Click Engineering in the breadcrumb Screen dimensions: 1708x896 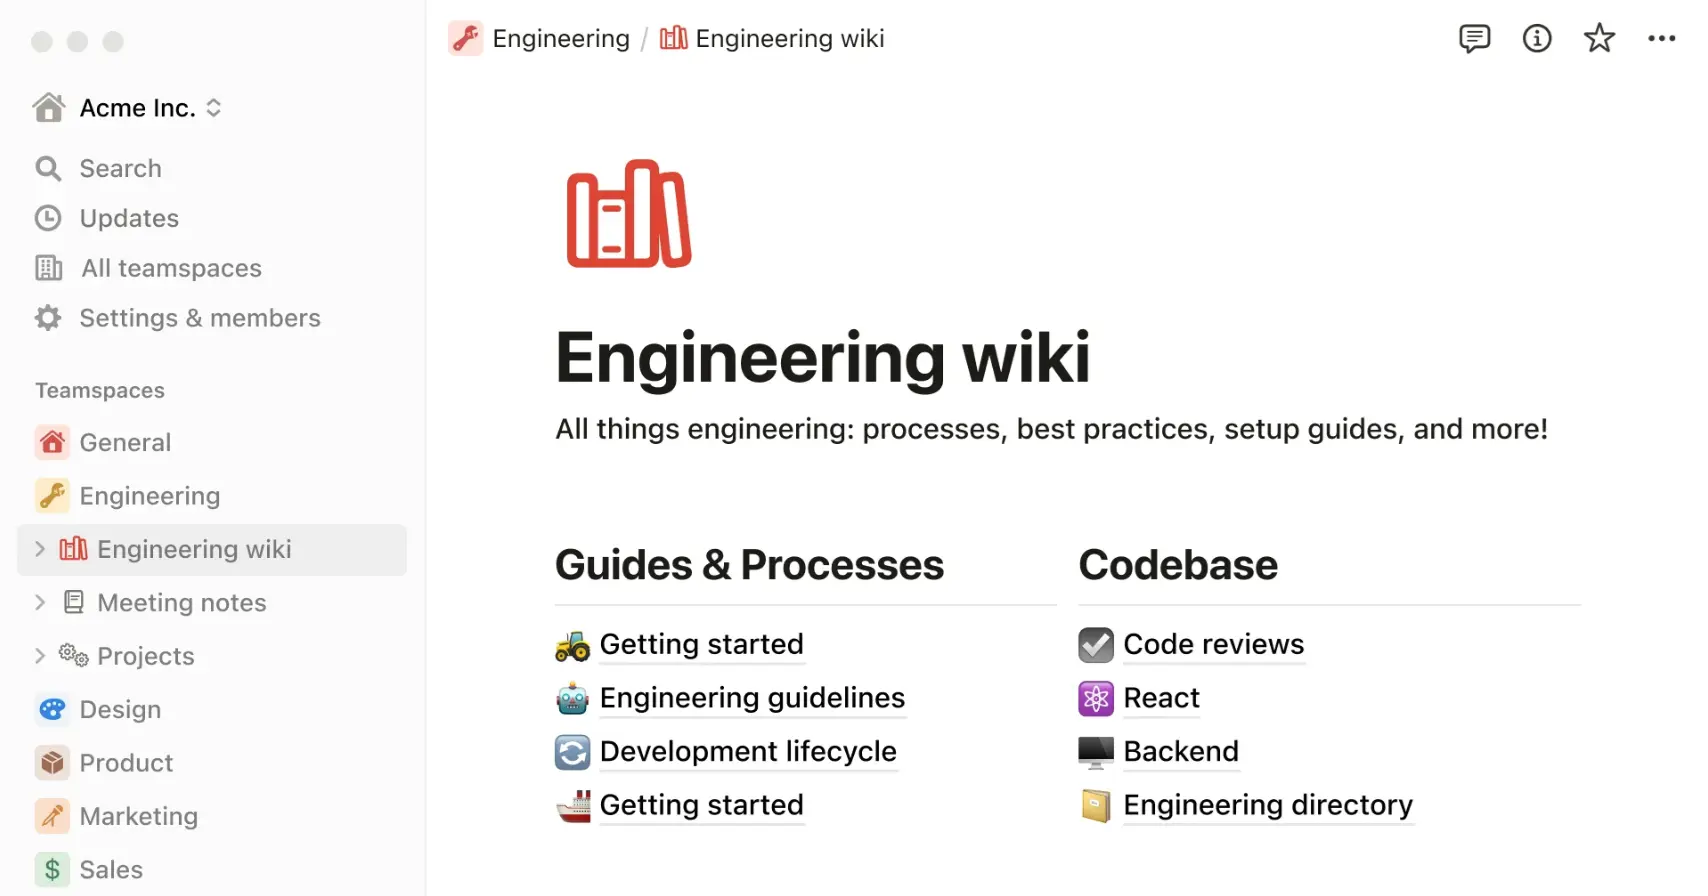tap(560, 39)
